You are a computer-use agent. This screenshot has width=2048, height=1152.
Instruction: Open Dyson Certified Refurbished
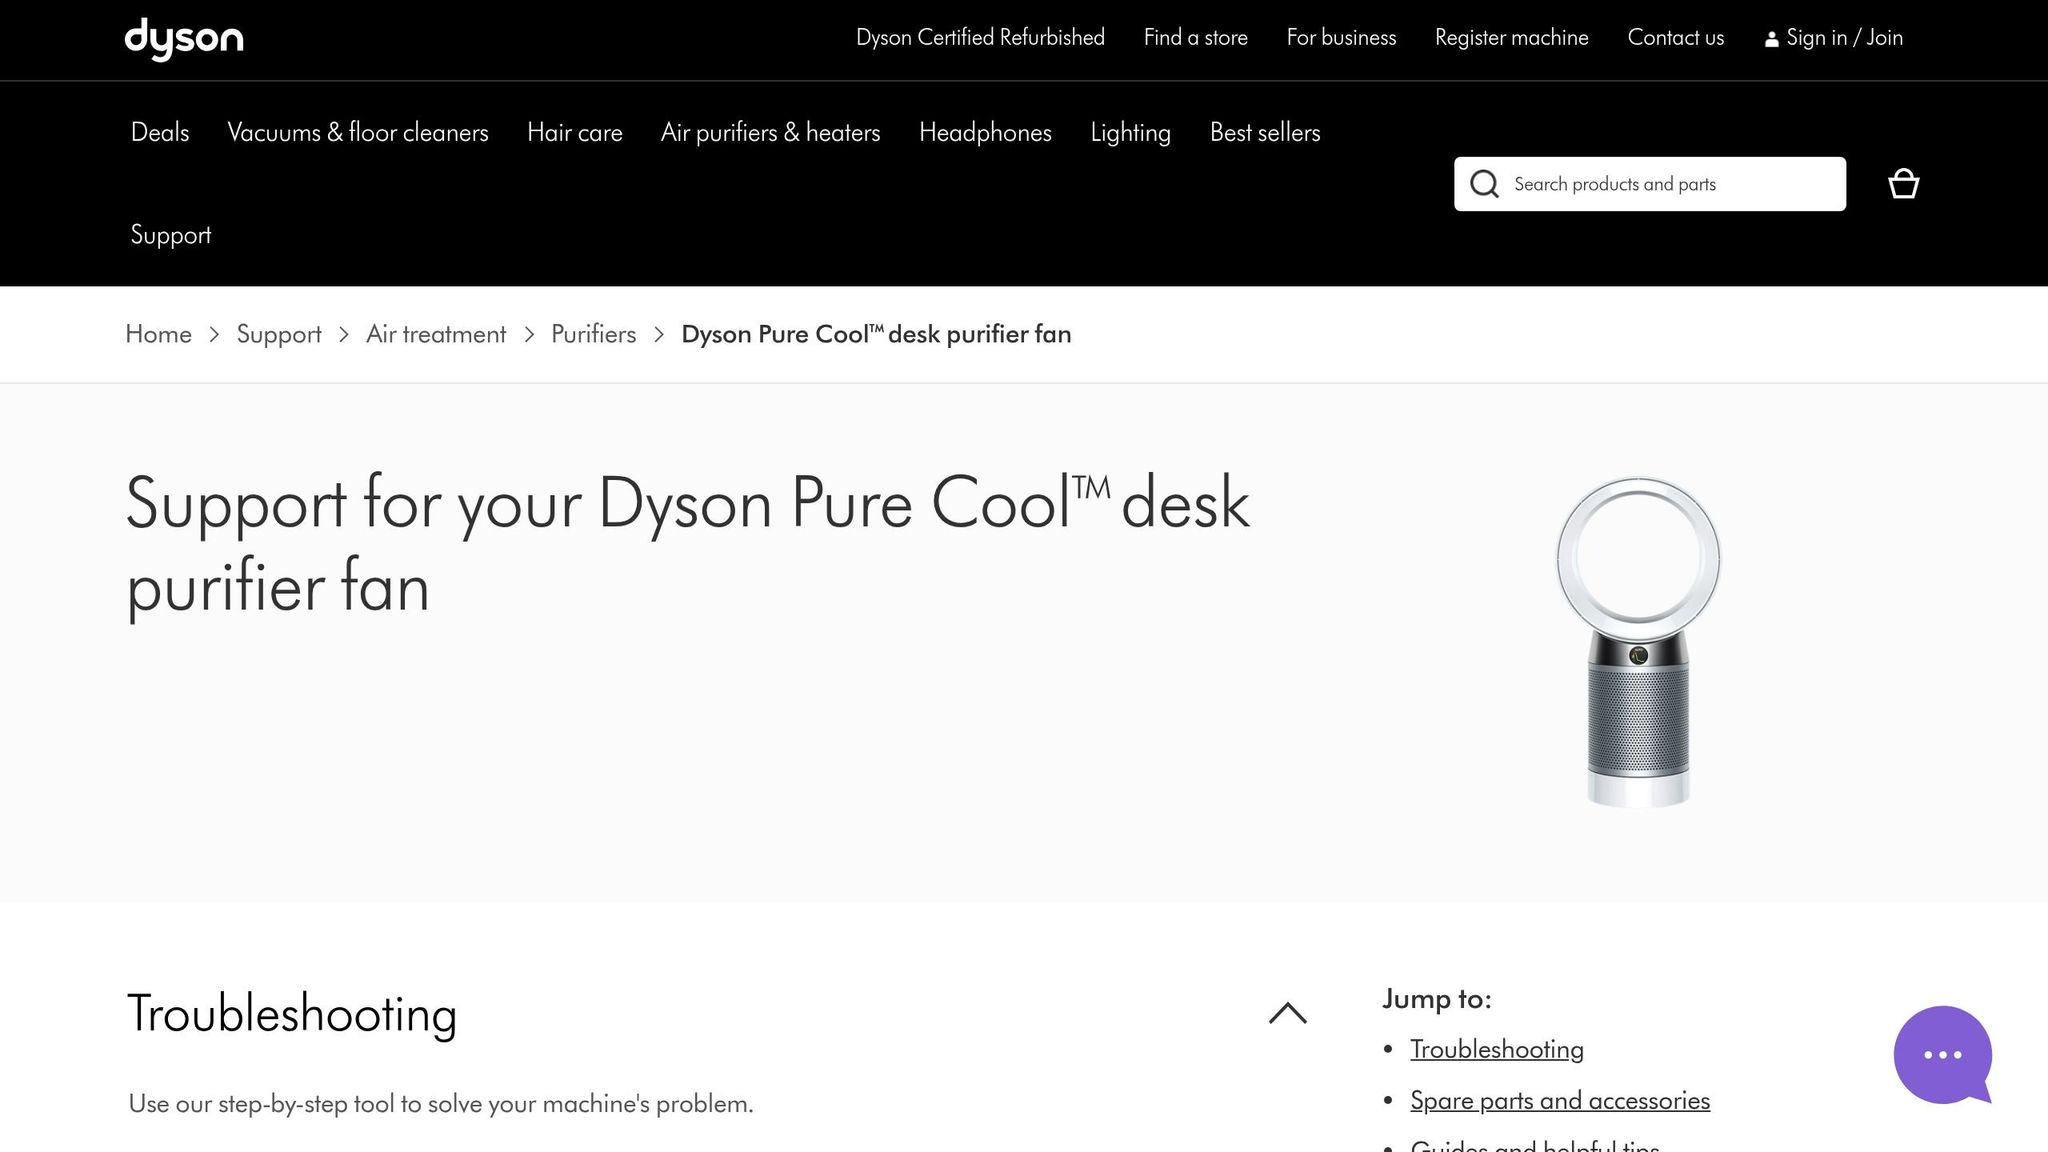(x=980, y=37)
